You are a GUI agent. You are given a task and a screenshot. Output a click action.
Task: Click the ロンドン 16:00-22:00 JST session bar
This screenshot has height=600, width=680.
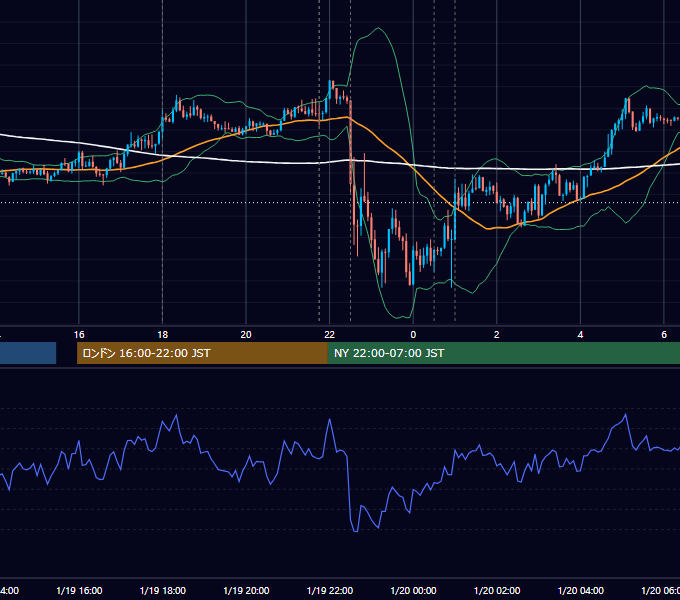202,353
